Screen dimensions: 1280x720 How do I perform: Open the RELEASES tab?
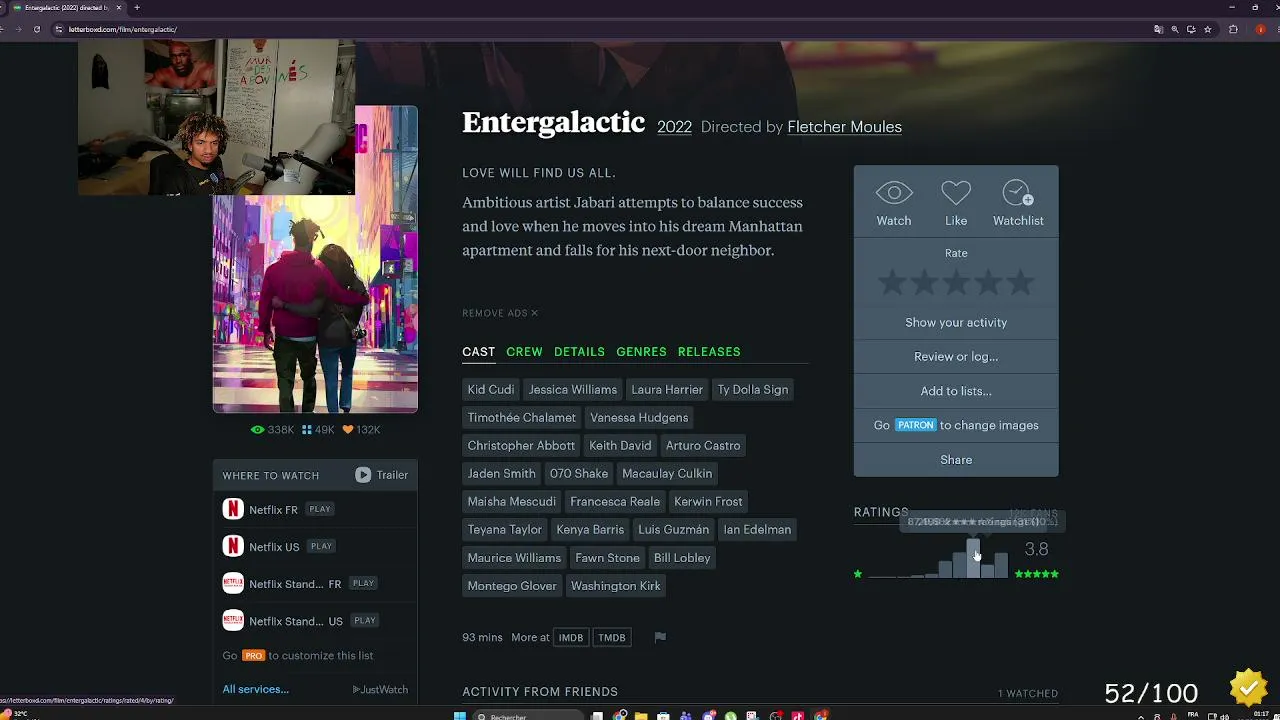709,352
